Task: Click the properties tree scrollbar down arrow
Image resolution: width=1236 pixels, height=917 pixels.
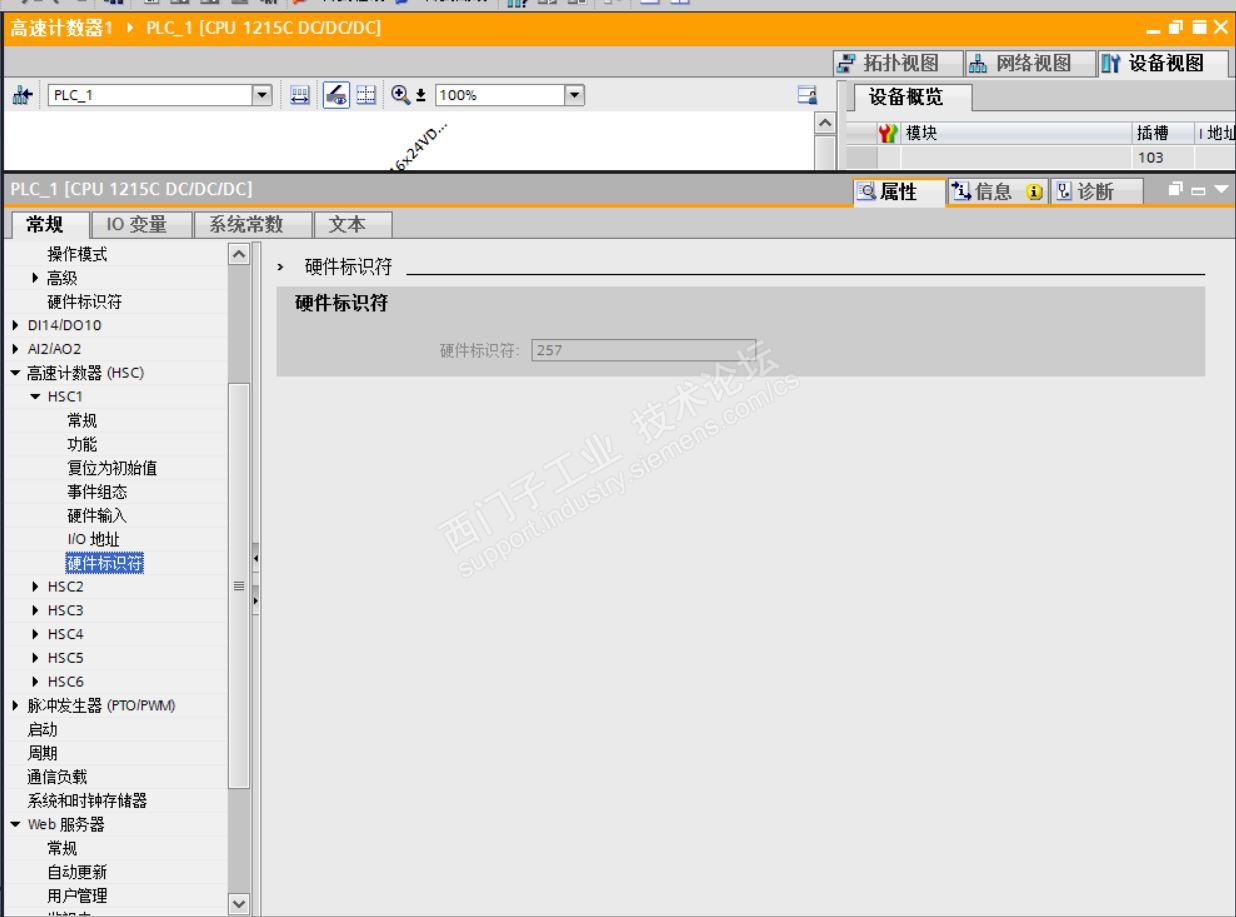Action: point(239,902)
